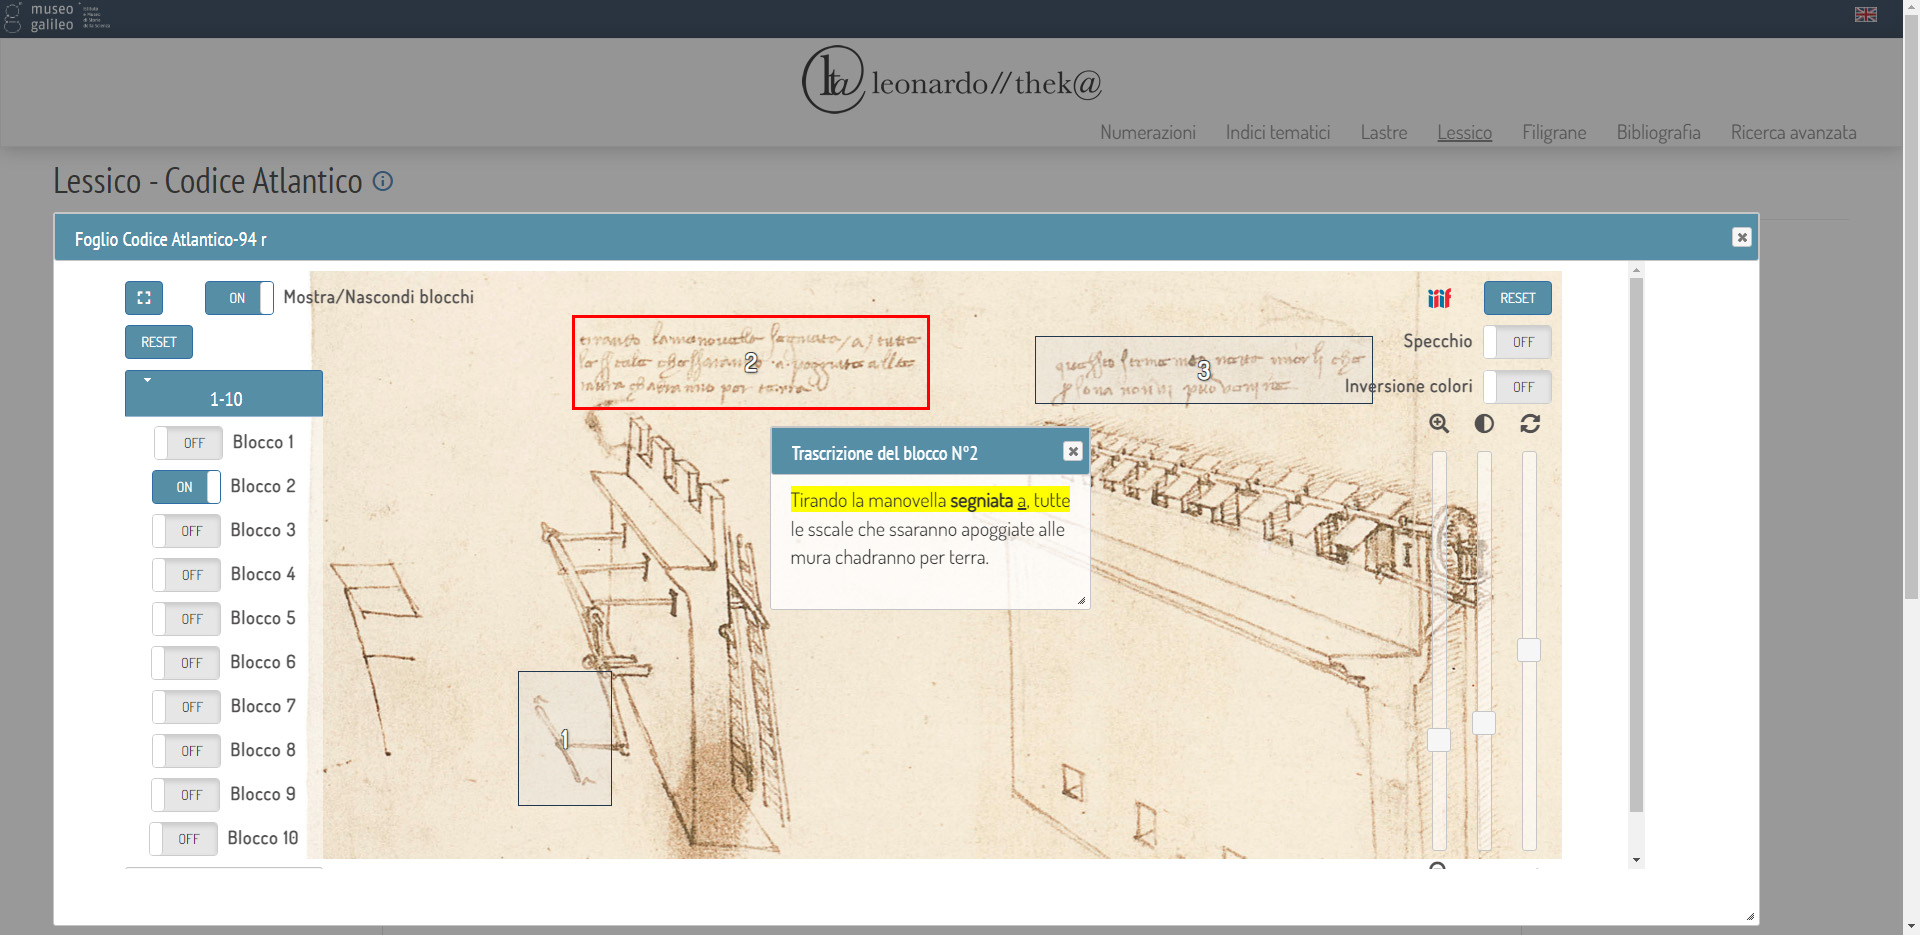1920x935 pixels.
Task: Select block 3 region on manuscript
Action: tap(1204, 370)
